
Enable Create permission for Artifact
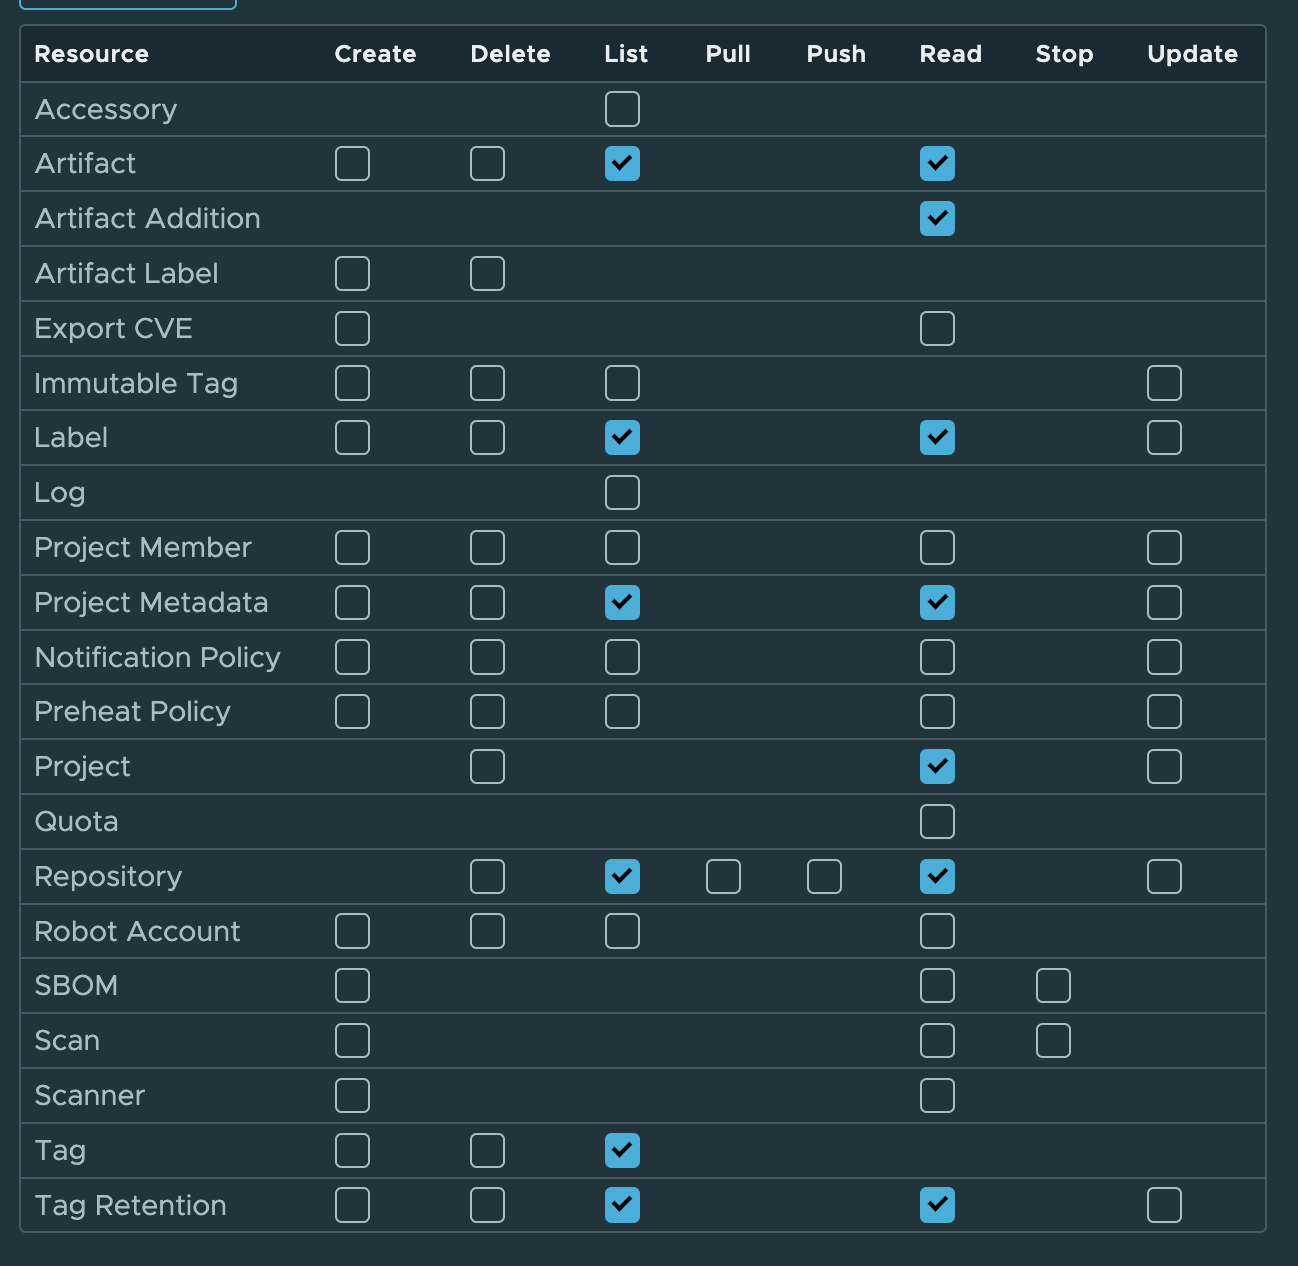pos(352,164)
